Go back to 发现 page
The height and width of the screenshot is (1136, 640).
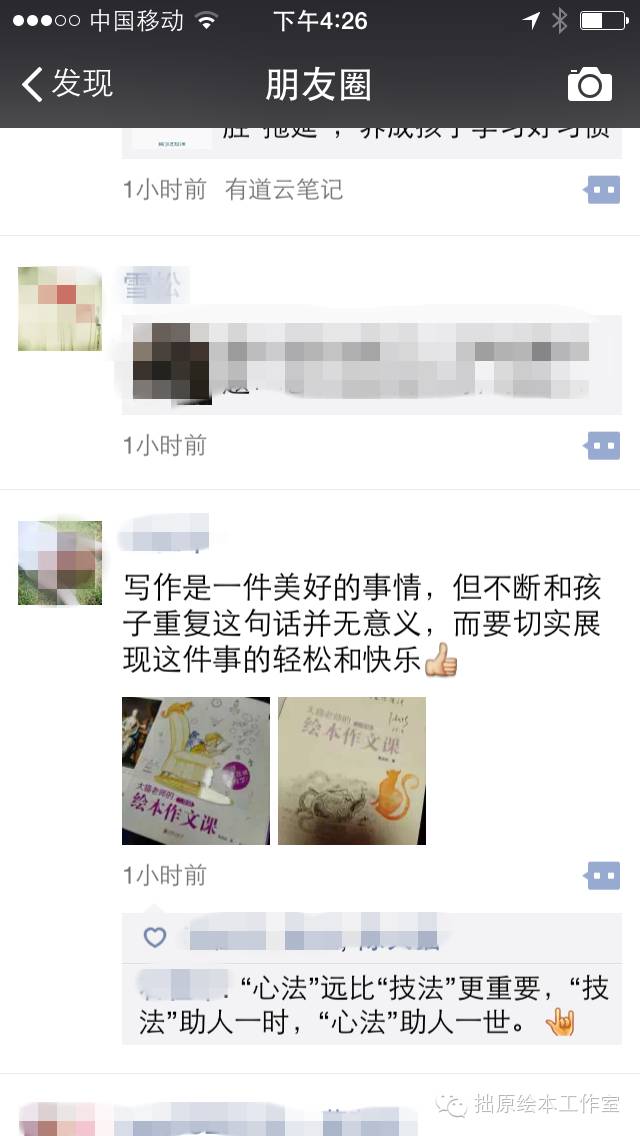[x=67, y=84]
